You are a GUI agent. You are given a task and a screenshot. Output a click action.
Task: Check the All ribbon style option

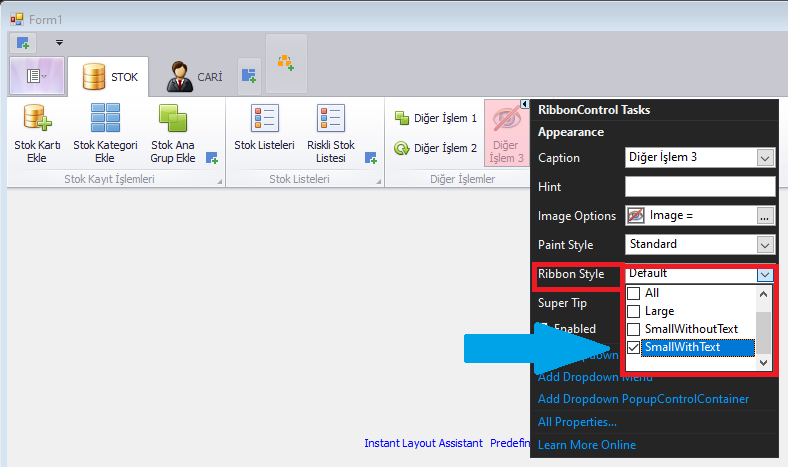[634, 293]
